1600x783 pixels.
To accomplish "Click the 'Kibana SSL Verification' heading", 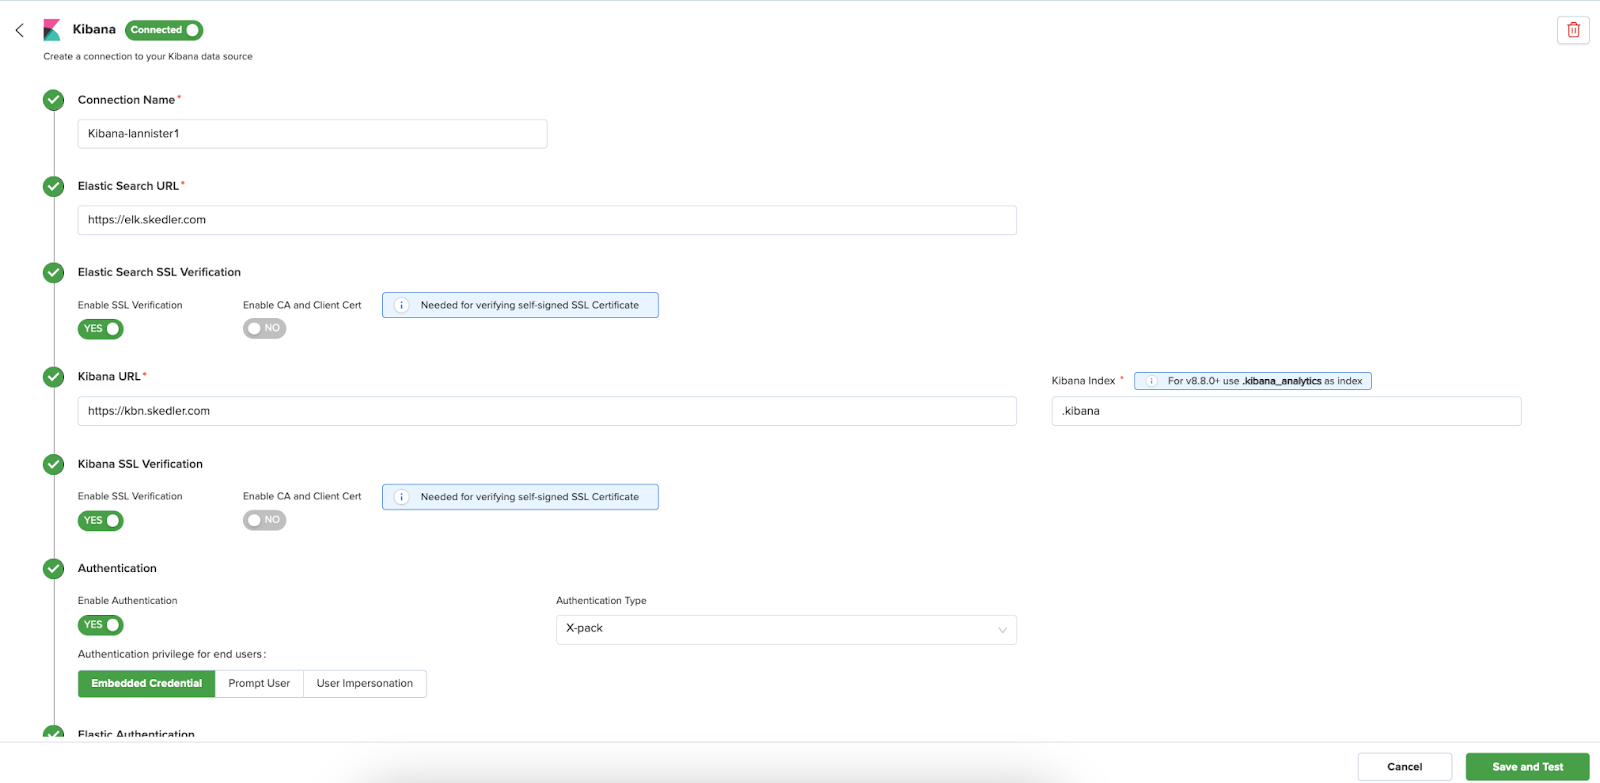I will [140, 464].
